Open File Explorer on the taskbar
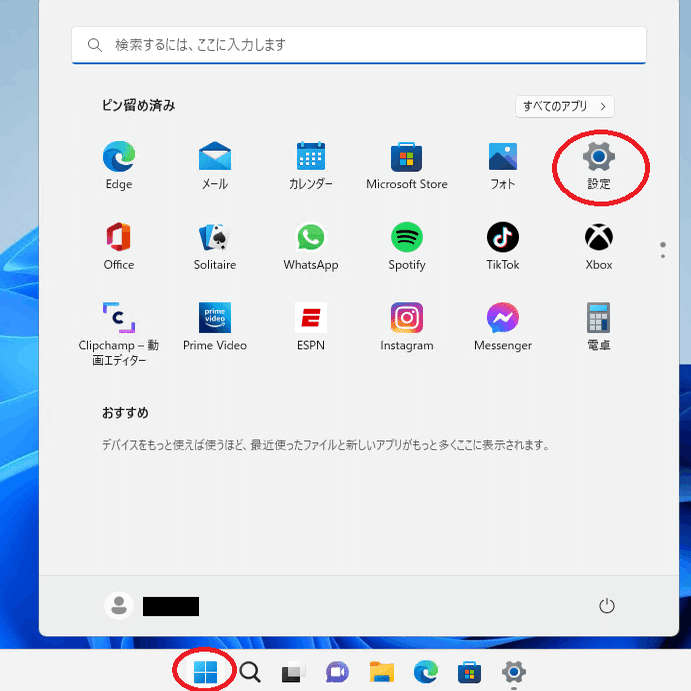 click(381, 672)
